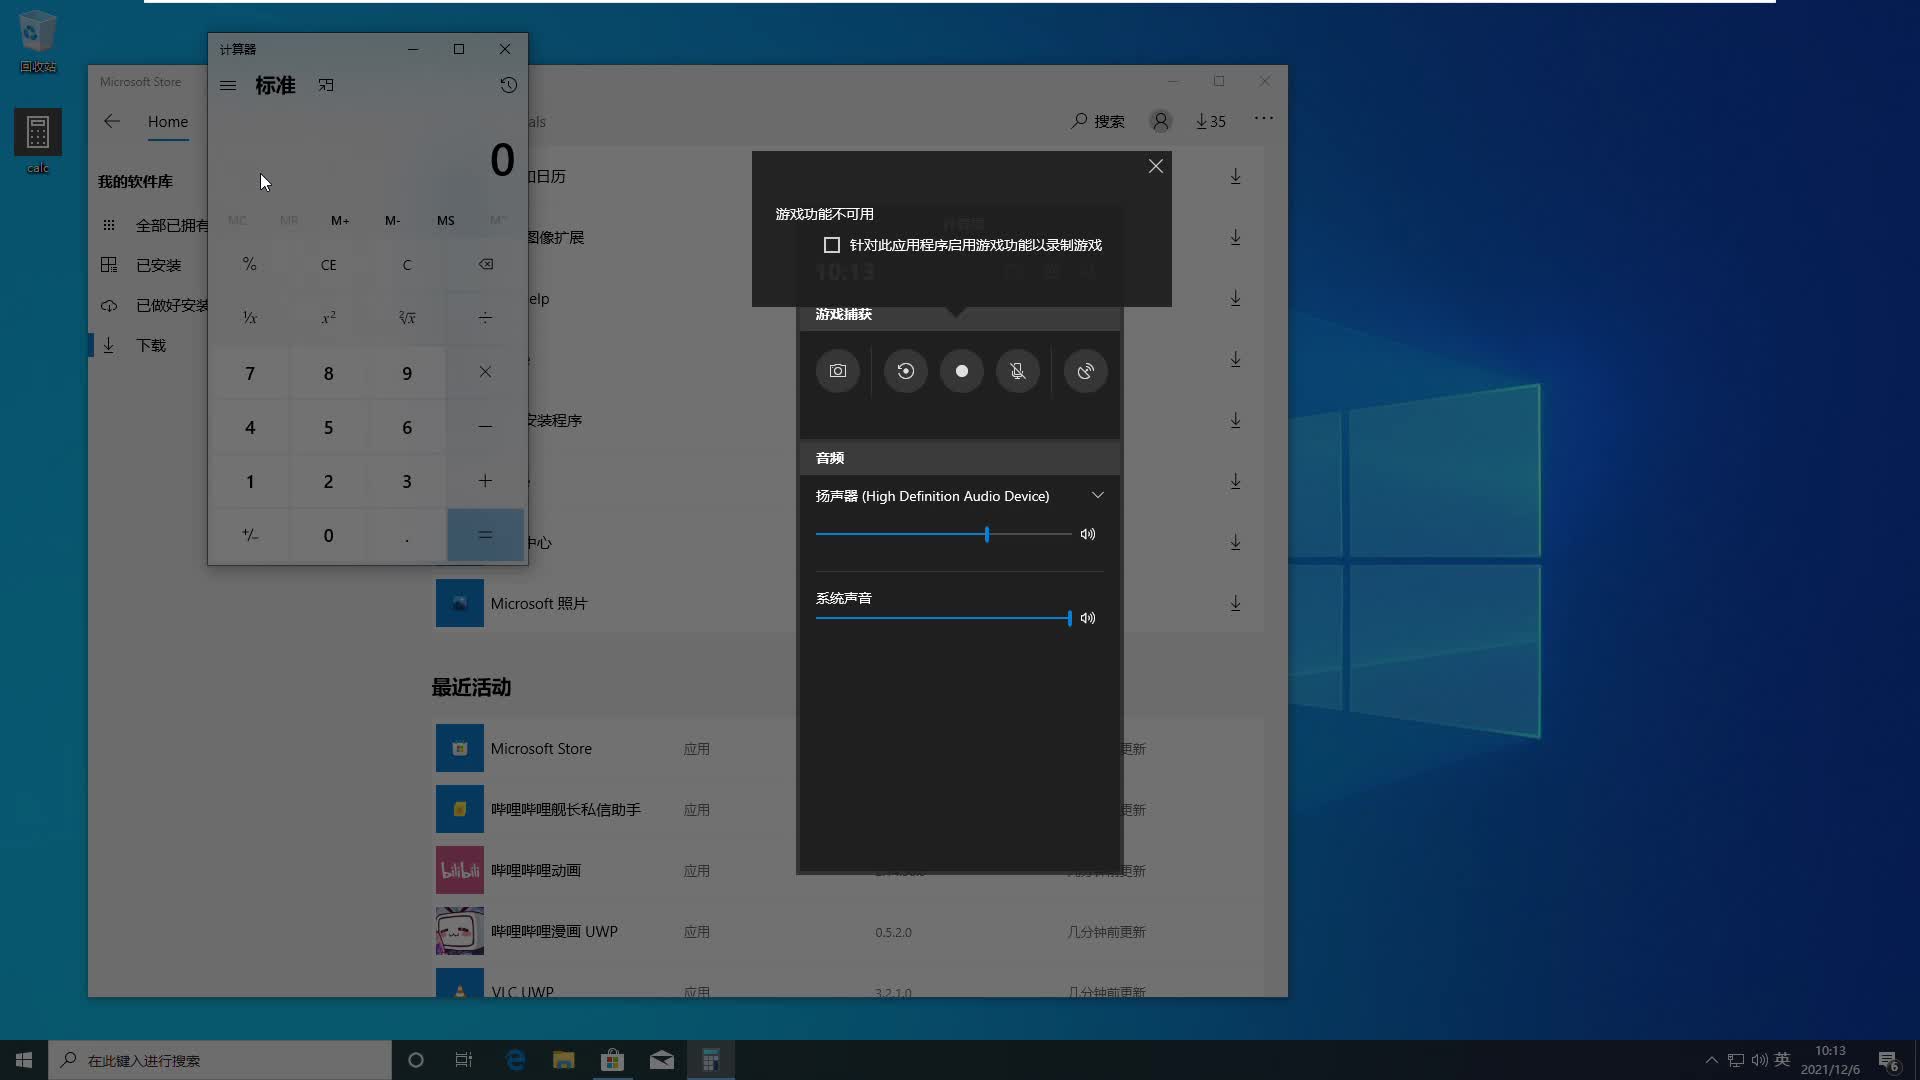Click keep-on-top icon in calculator
1920x1080 pixels.
pos(326,85)
